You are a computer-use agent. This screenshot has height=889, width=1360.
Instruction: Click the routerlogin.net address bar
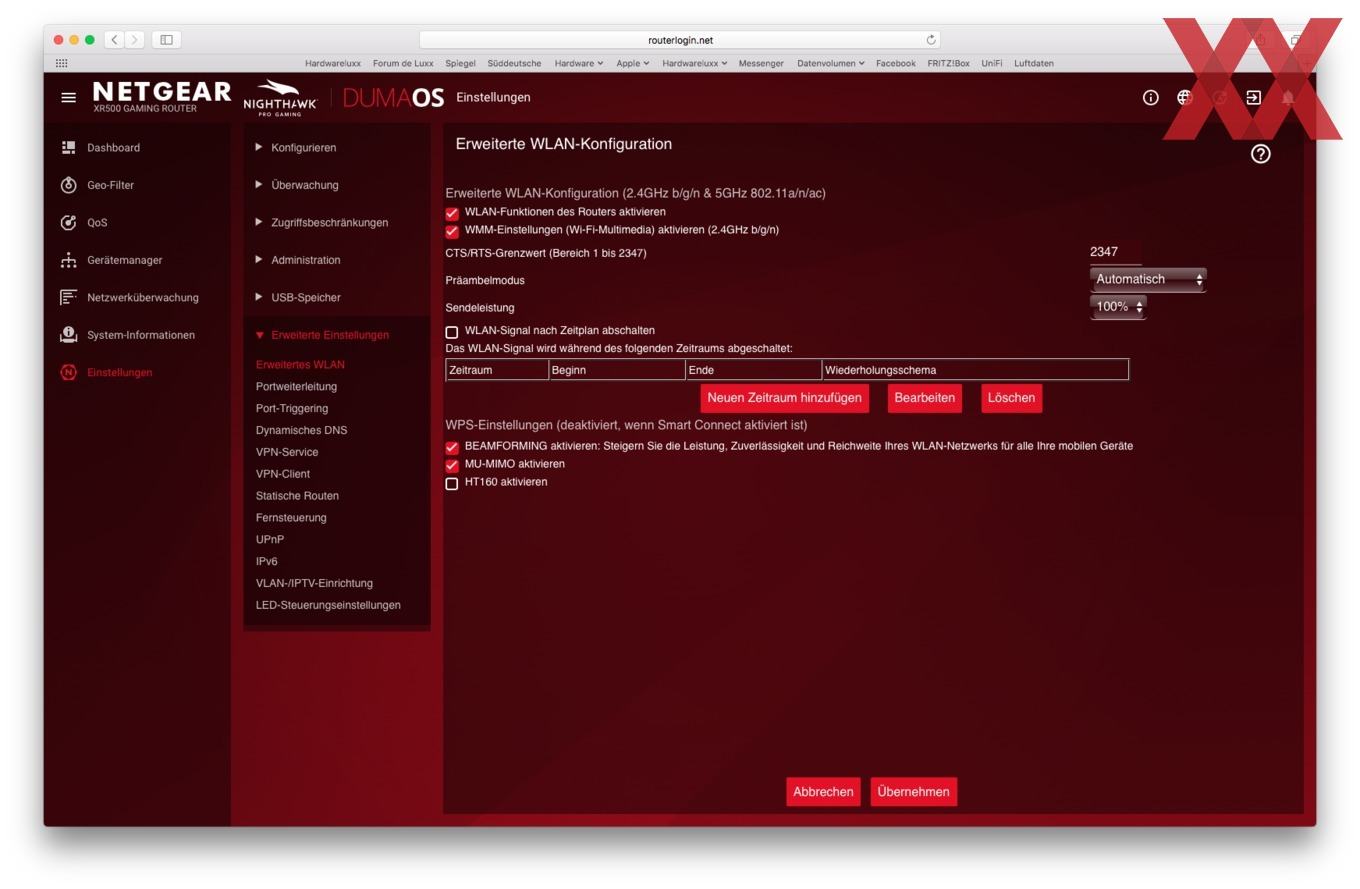click(x=680, y=40)
